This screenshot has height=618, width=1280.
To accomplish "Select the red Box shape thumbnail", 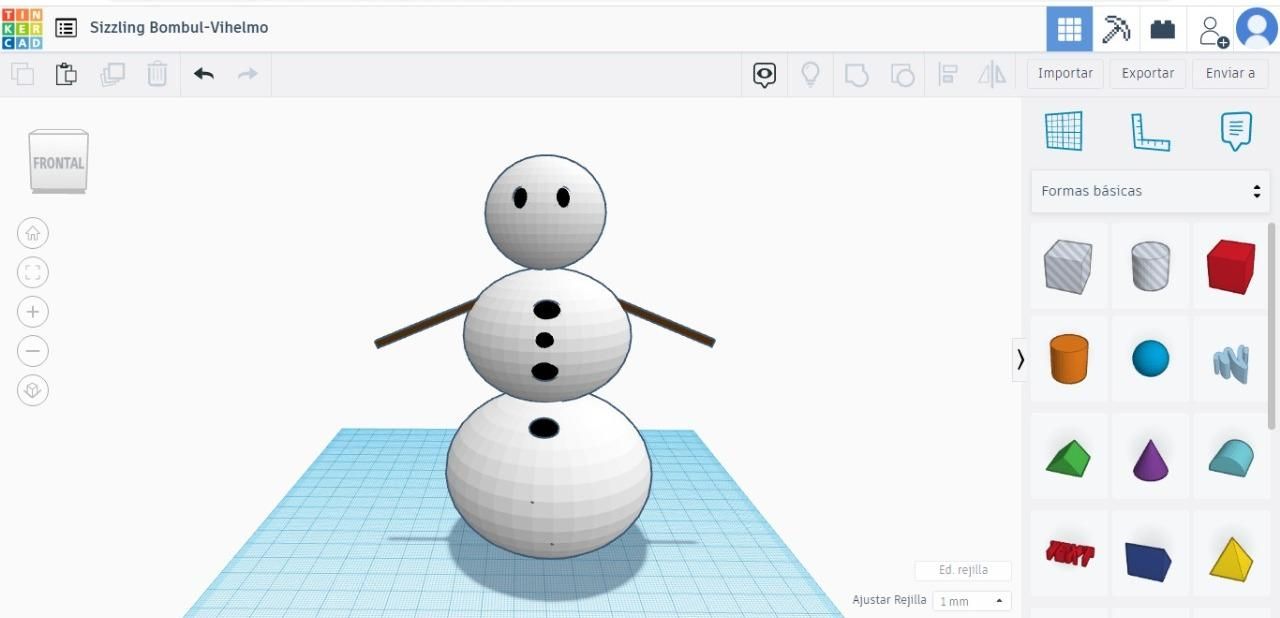I will [1231, 266].
